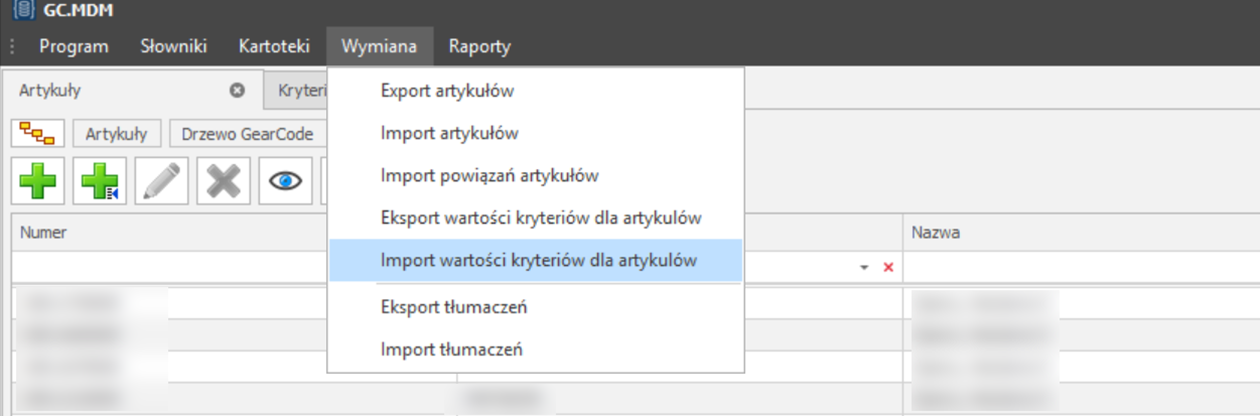Click the Drzewo GearCode button
Image resolution: width=1260 pixels, height=416 pixels.
tap(247, 133)
